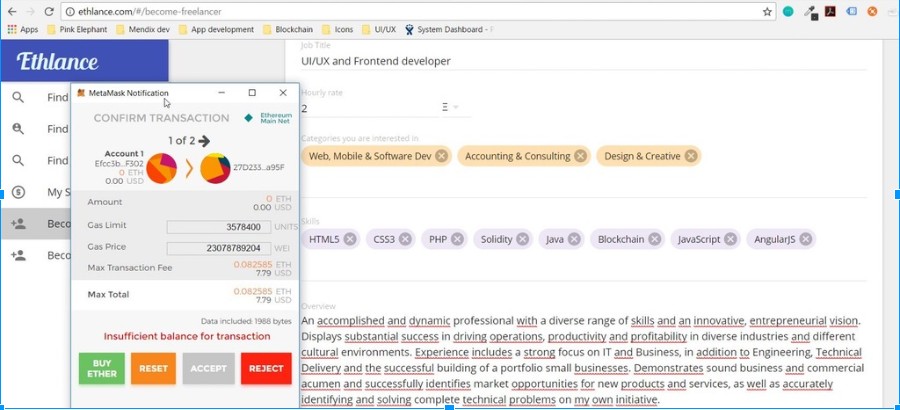Click the Web, Mobile & Software Dev chip label
The height and width of the screenshot is (410, 900).
tap(370, 156)
